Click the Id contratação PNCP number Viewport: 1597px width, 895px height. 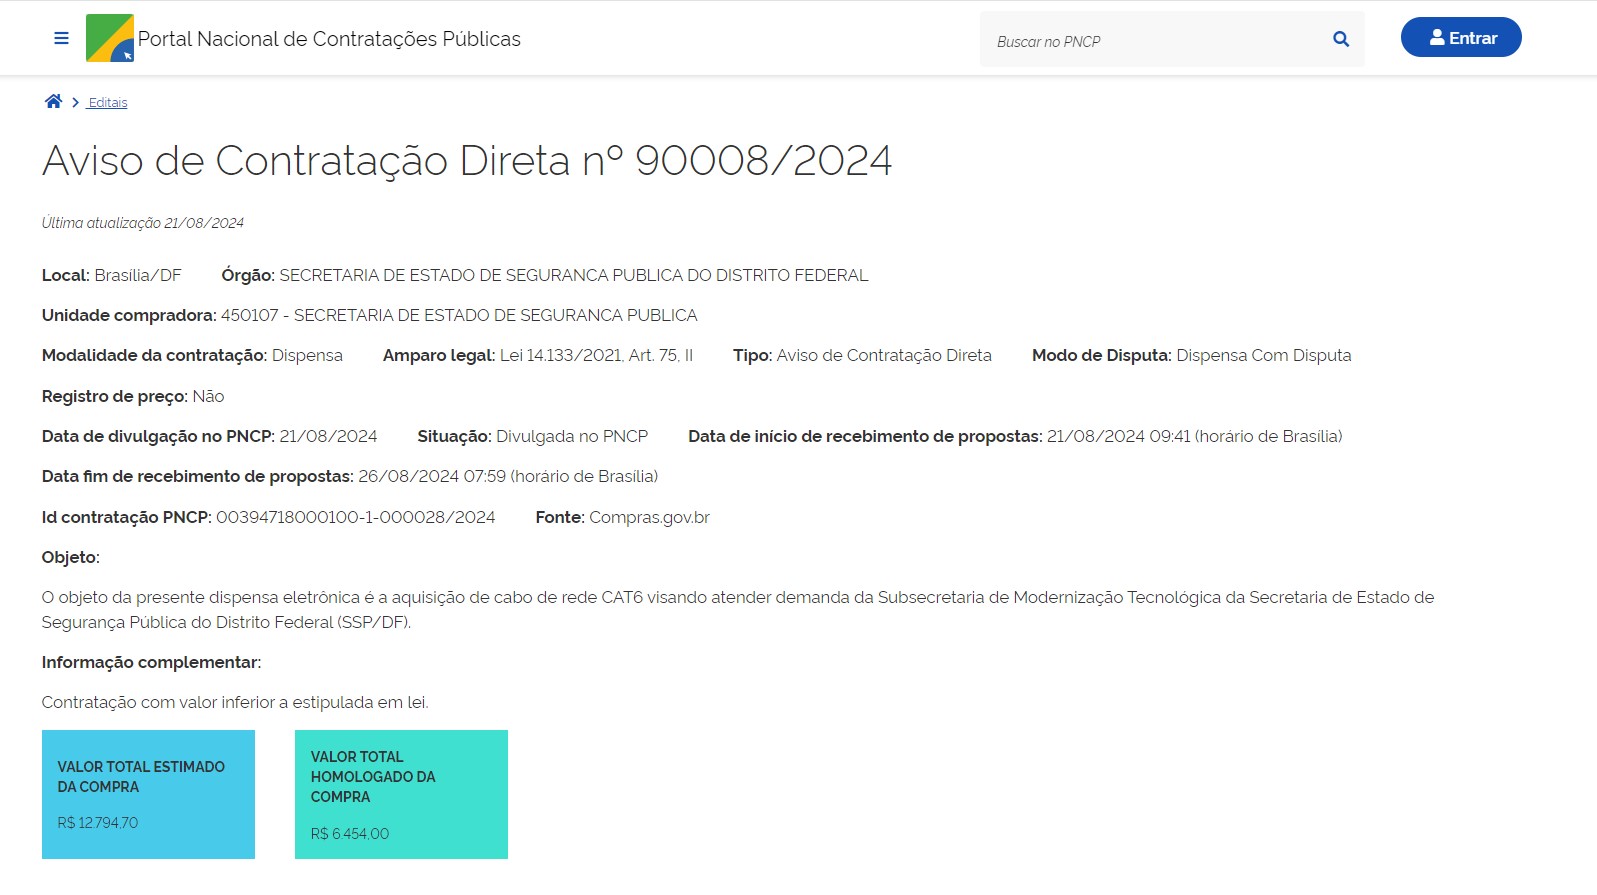coord(355,517)
